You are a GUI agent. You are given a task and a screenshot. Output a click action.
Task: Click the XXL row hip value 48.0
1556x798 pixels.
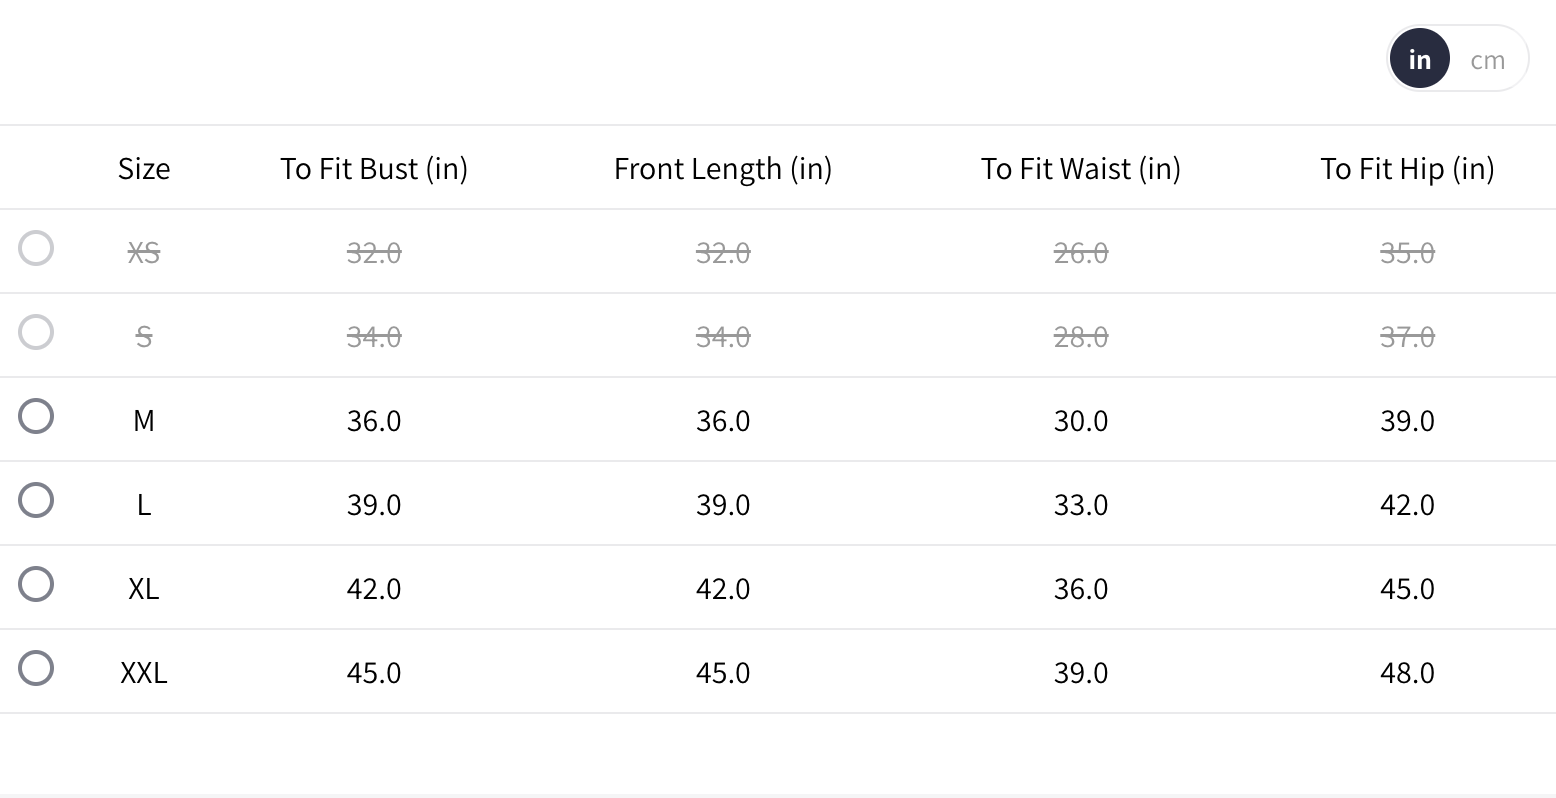[x=1407, y=672]
